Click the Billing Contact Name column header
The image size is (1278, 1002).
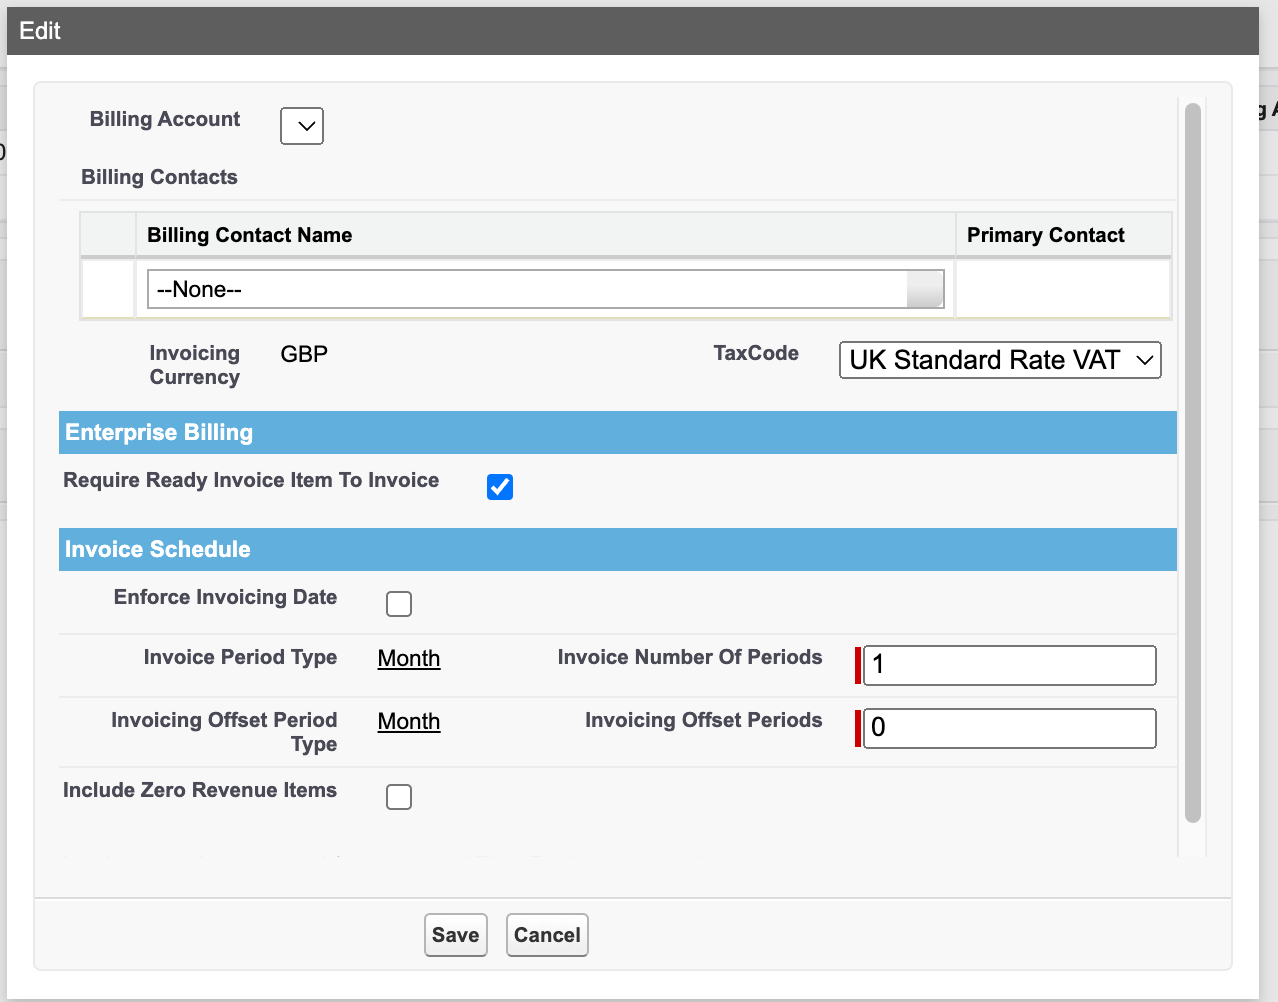click(x=546, y=235)
